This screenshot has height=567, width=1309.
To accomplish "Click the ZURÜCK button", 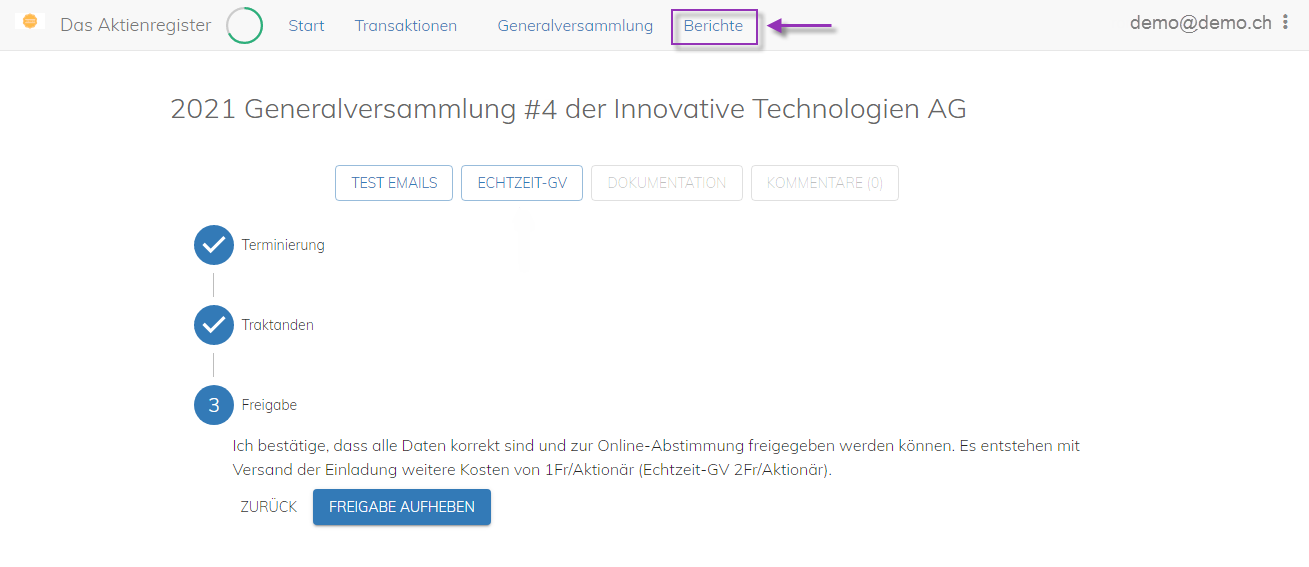I will click(x=269, y=507).
